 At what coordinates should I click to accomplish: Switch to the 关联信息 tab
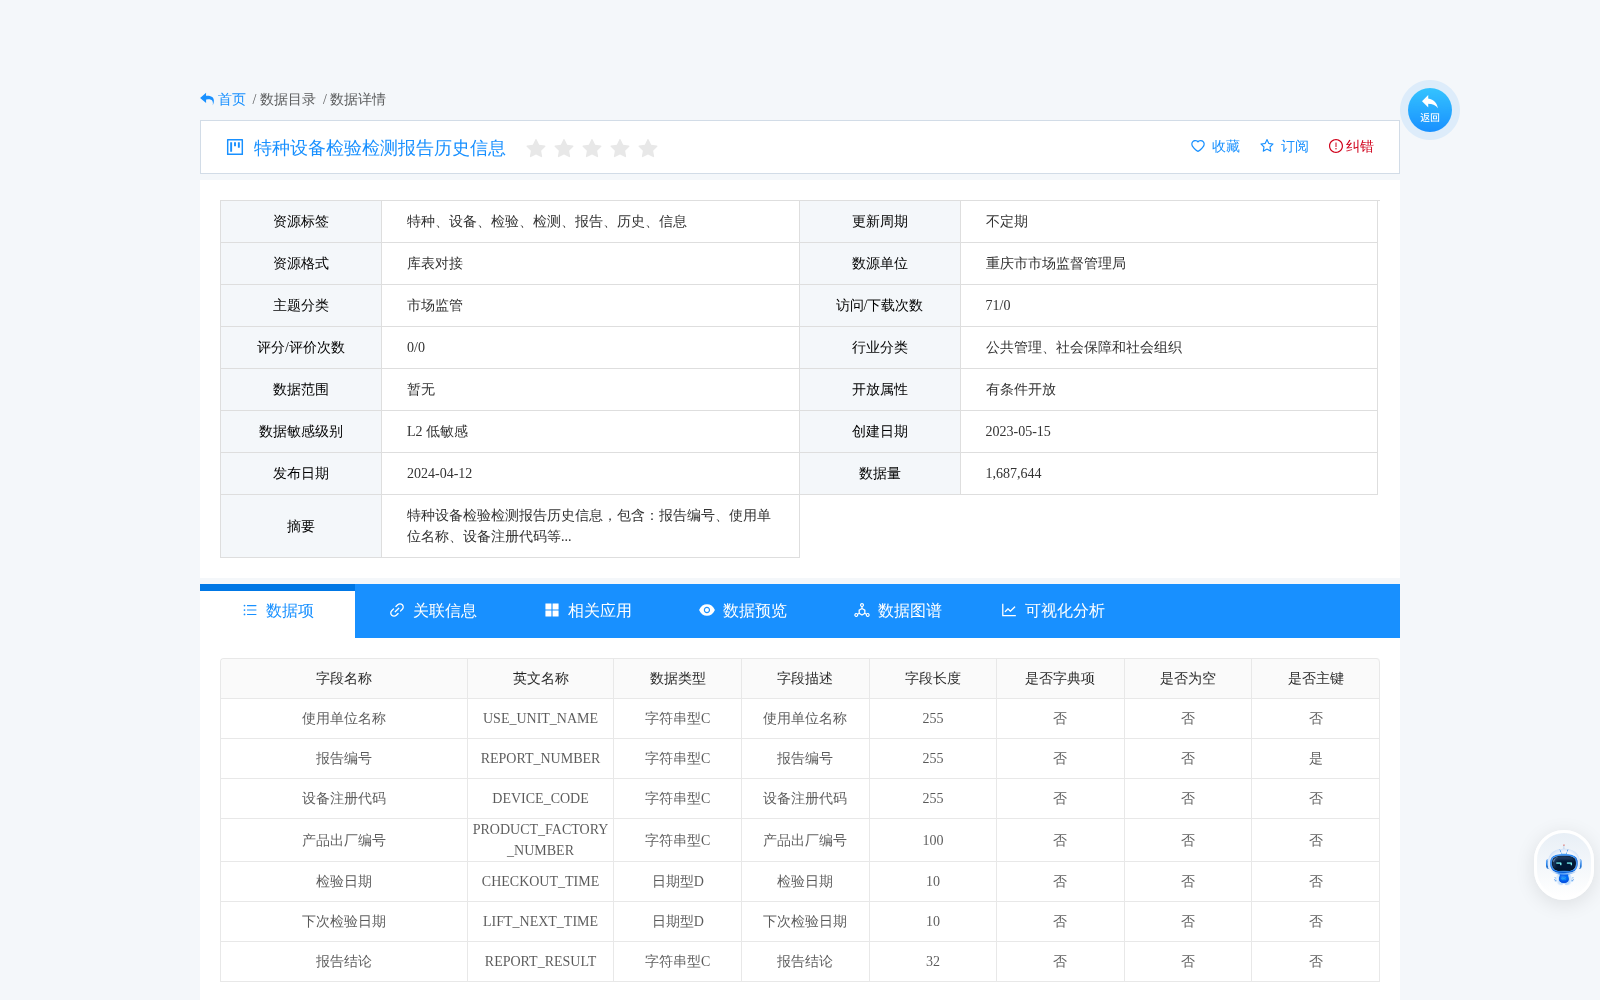click(x=433, y=611)
